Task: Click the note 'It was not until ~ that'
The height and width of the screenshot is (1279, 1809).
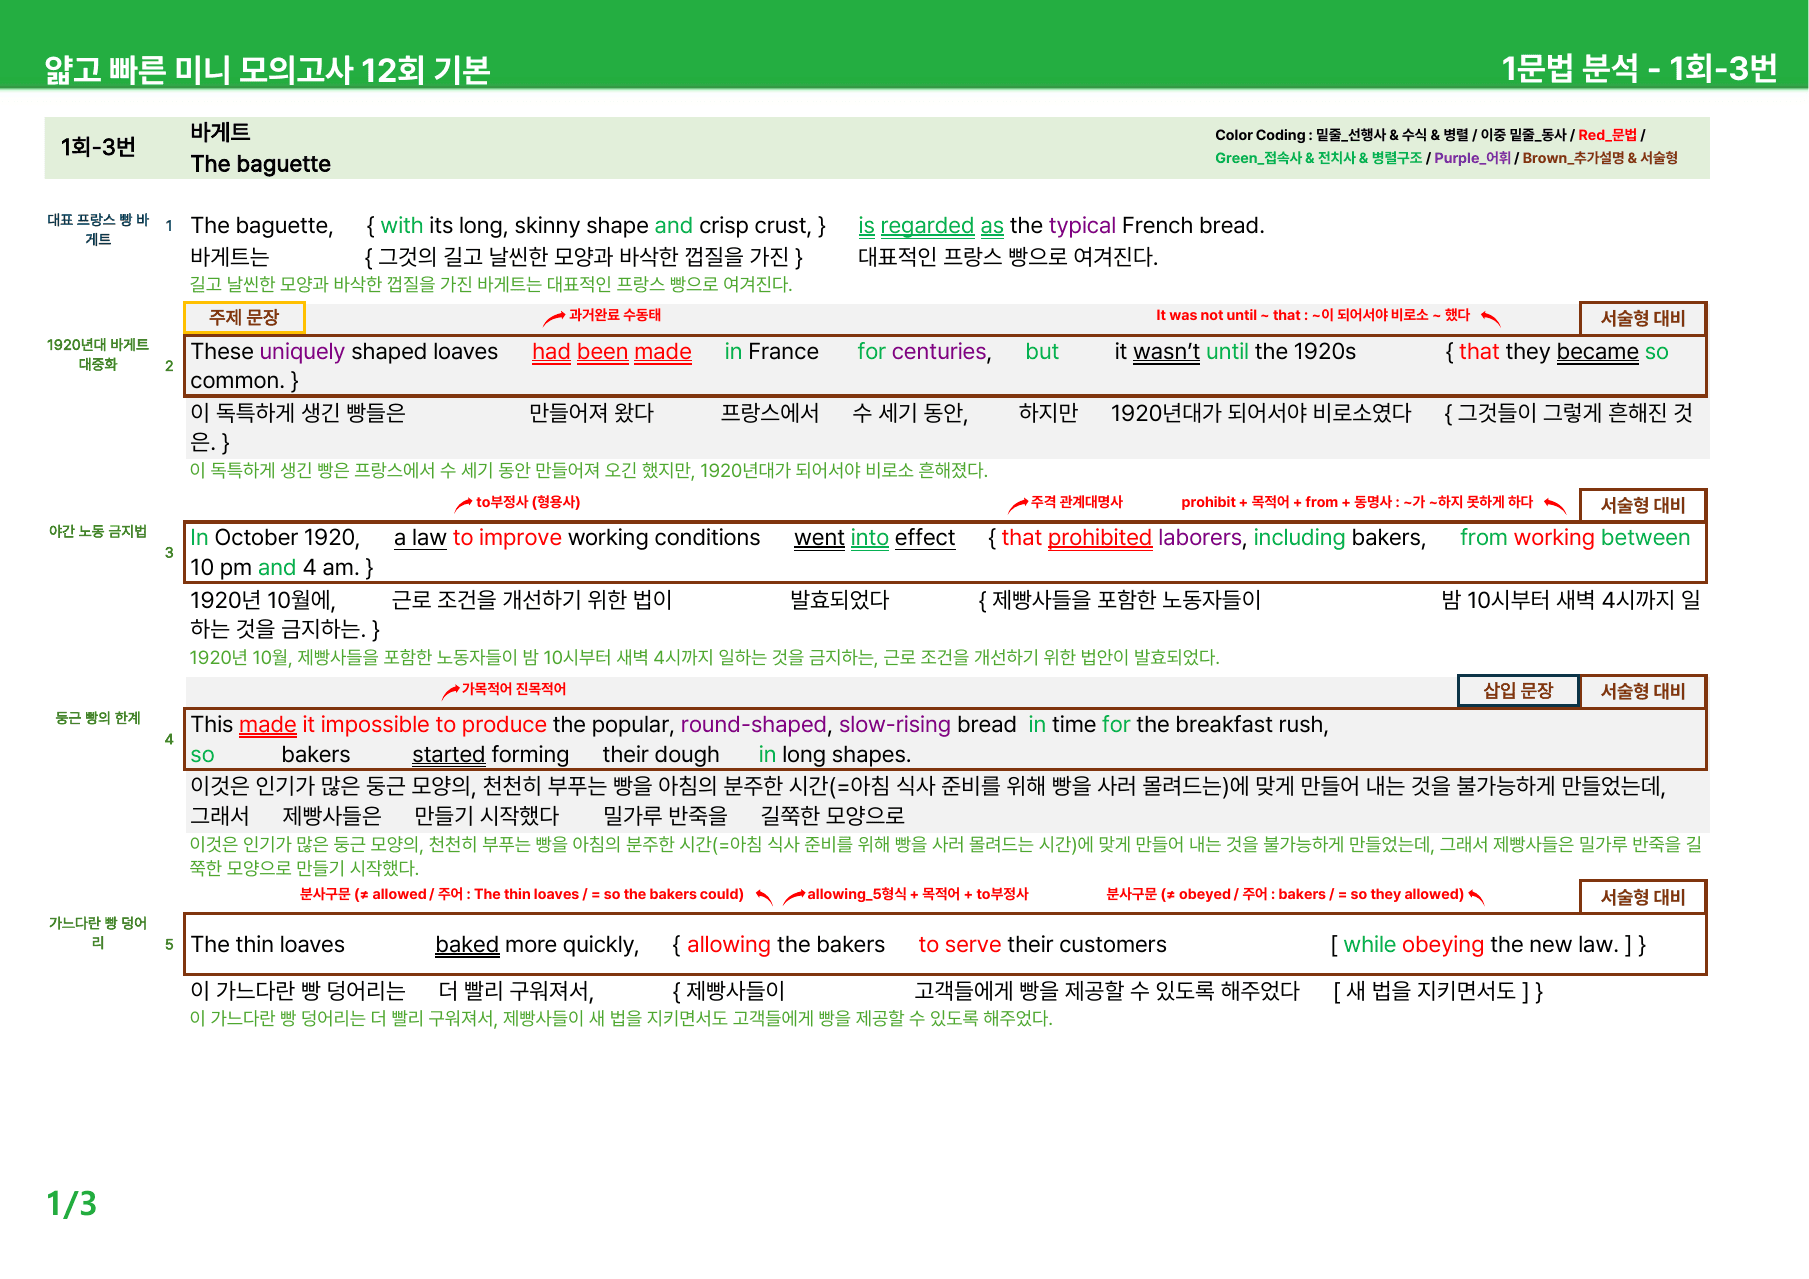Action: [x=1228, y=315]
